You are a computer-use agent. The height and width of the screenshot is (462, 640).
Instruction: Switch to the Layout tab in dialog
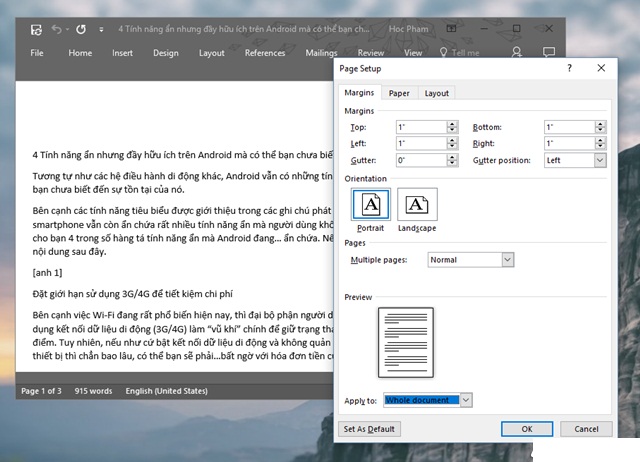click(x=436, y=93)
